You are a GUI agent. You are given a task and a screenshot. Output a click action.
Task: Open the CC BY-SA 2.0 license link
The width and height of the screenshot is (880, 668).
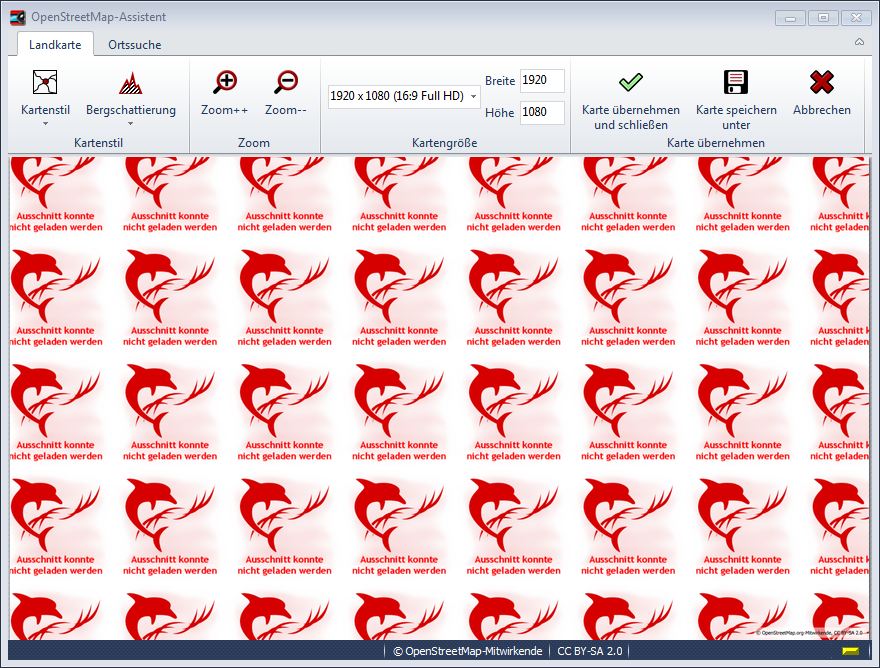click(x=589, y=651)
